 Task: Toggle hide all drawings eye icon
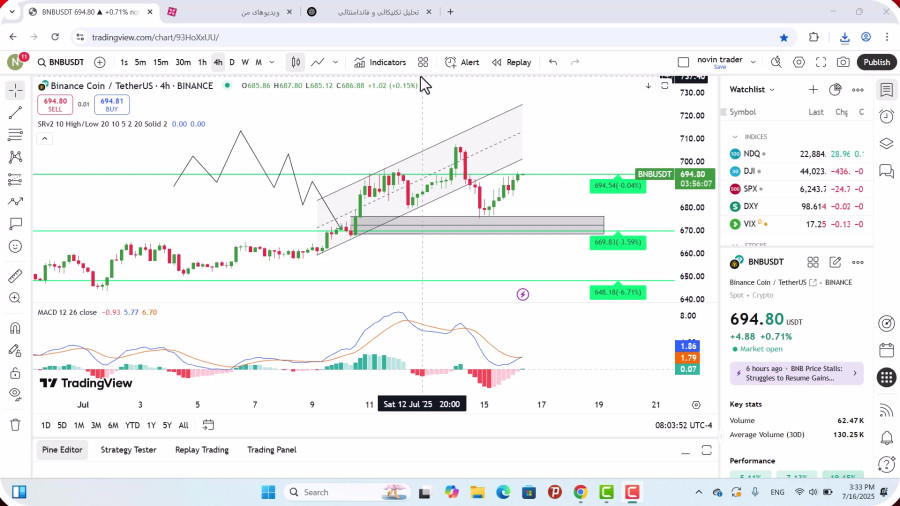point(15,394)
